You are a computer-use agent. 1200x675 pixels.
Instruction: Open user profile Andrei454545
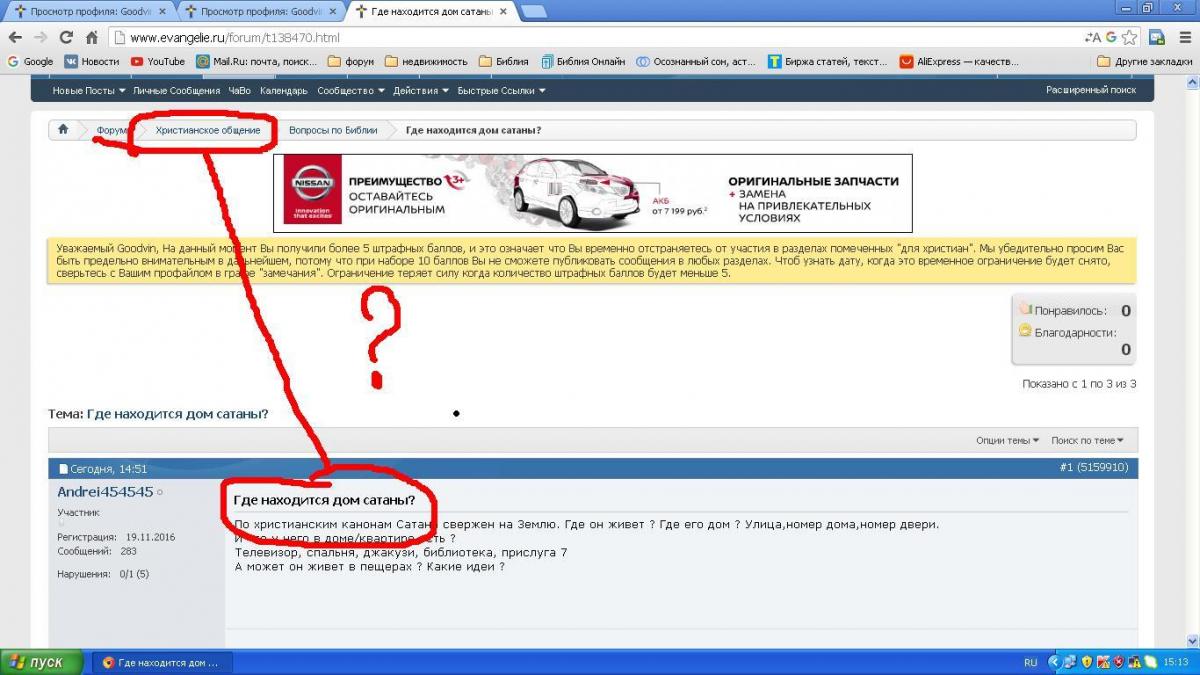(105, 492)
